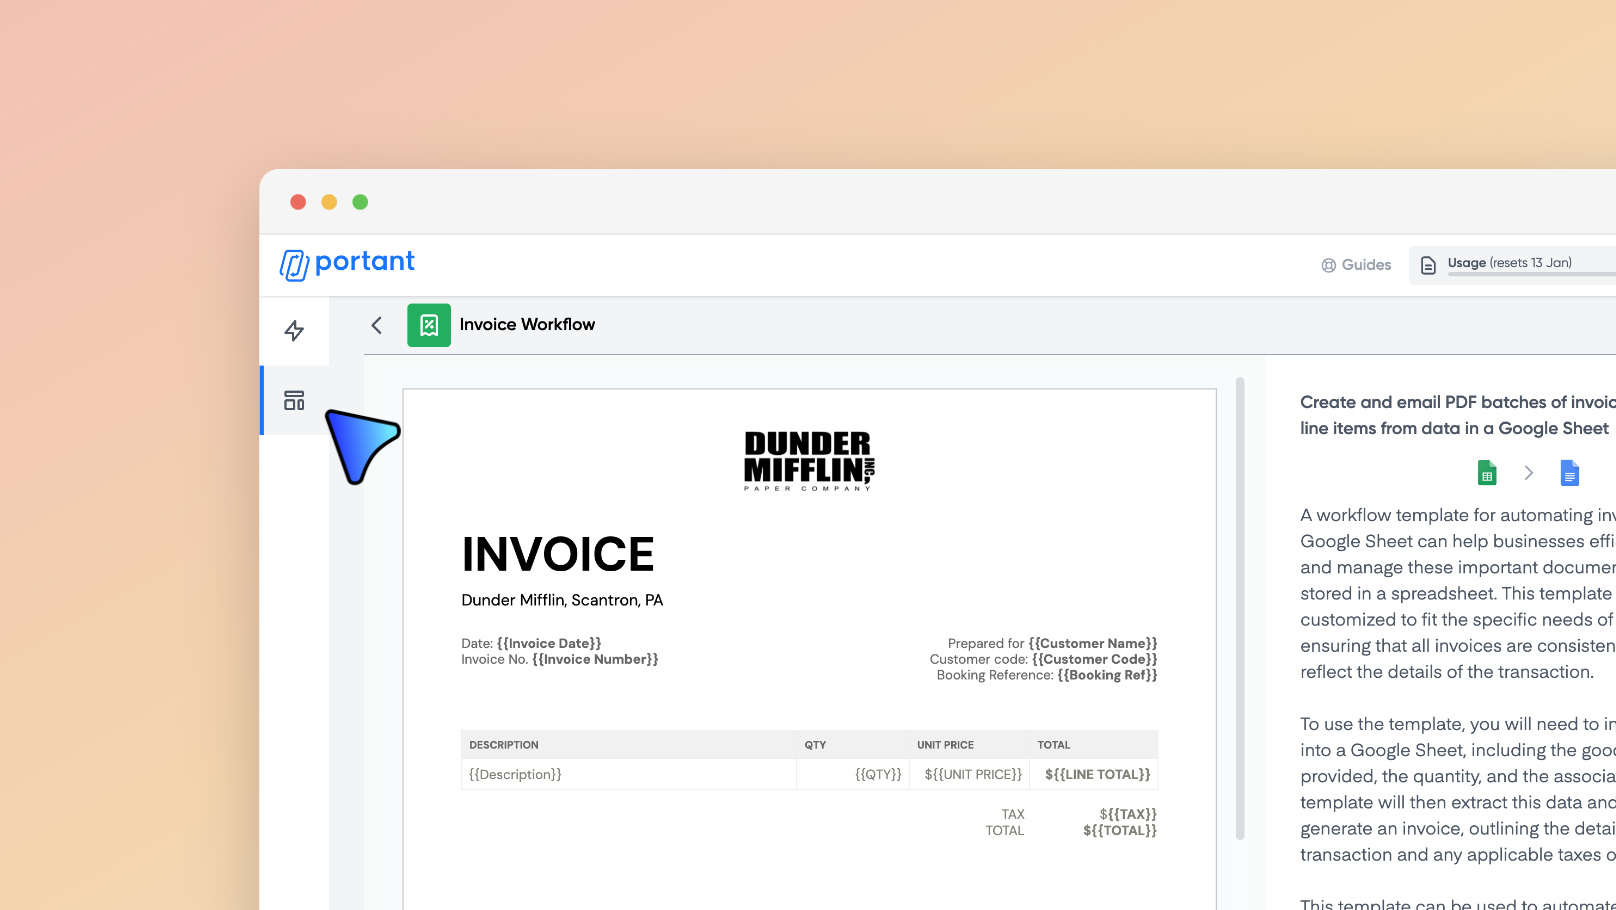Click the Usage document icon
The height and width of the screenshot is (910, 1616).
pyautogui.click(x=1428, y=264)
